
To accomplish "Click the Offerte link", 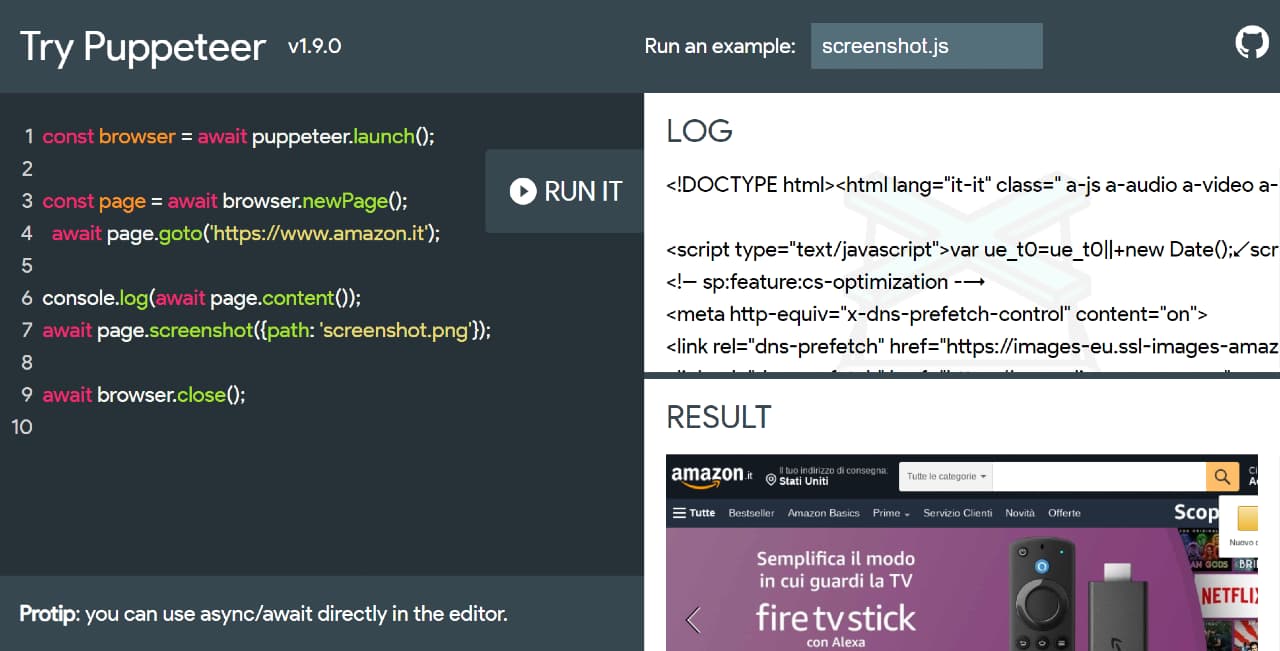I will coord(1065,512).
